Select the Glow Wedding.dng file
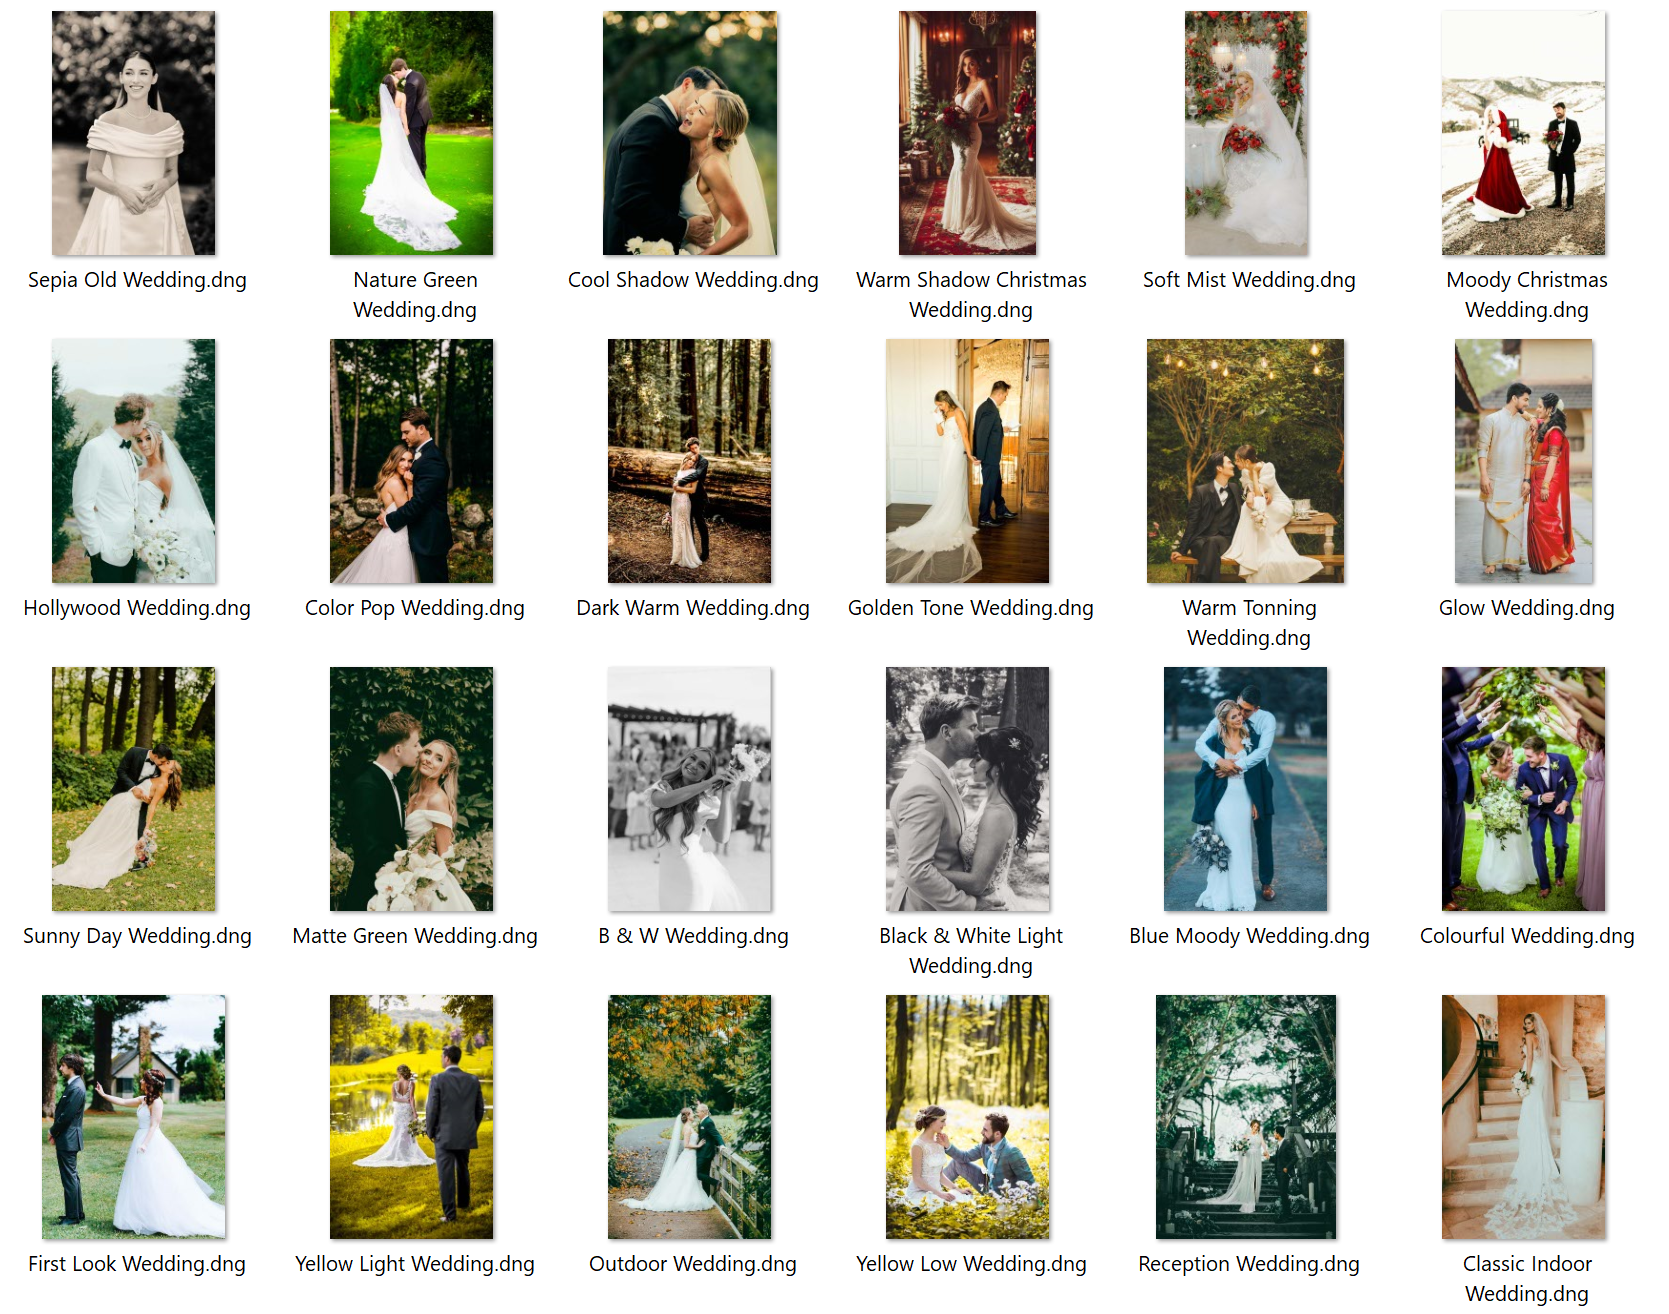1669x1314 pixels. [1523, 461]
